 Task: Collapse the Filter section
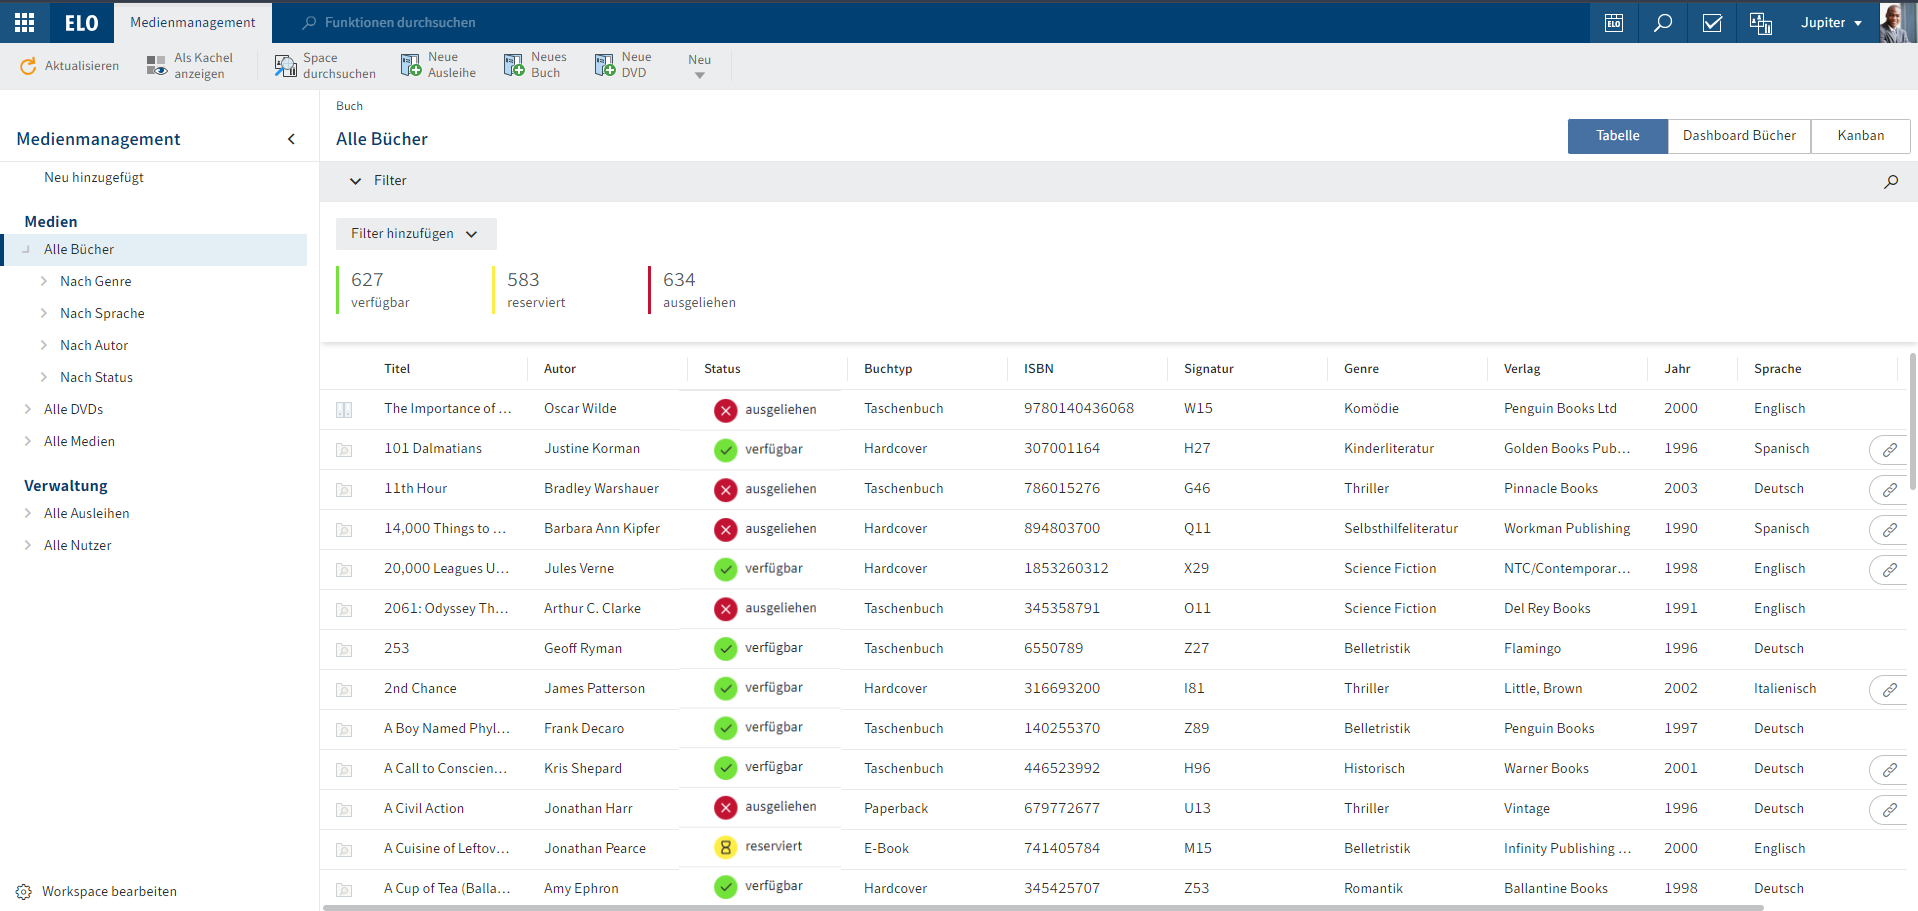pyautogui.click(x=355, y=181)
